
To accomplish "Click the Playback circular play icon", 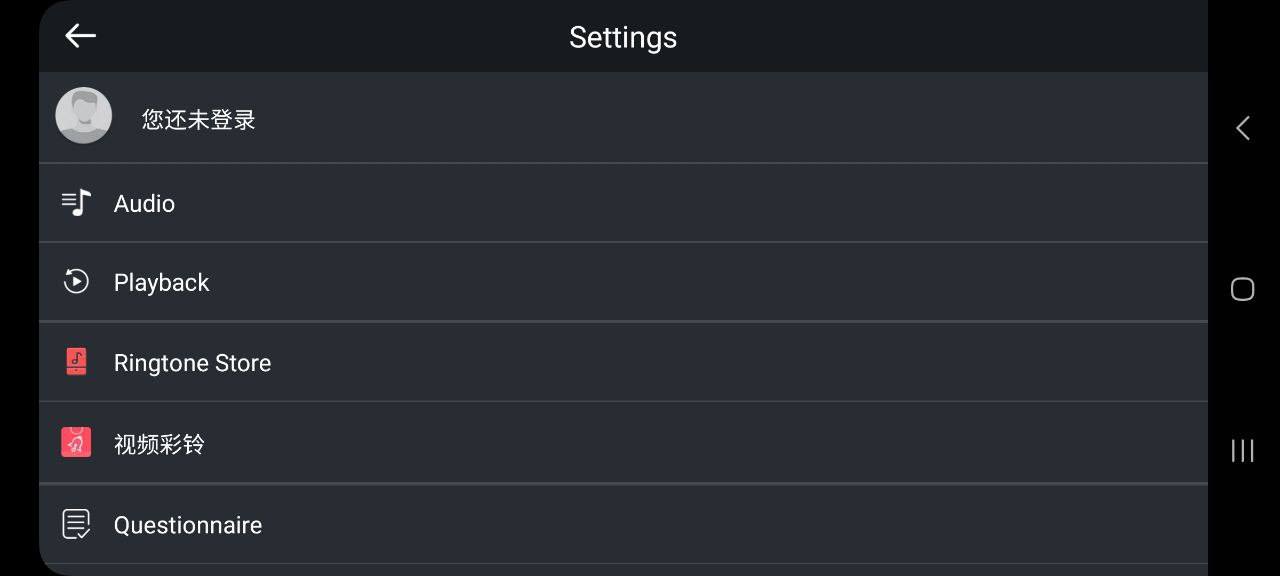I will click(x=76, y=282).
